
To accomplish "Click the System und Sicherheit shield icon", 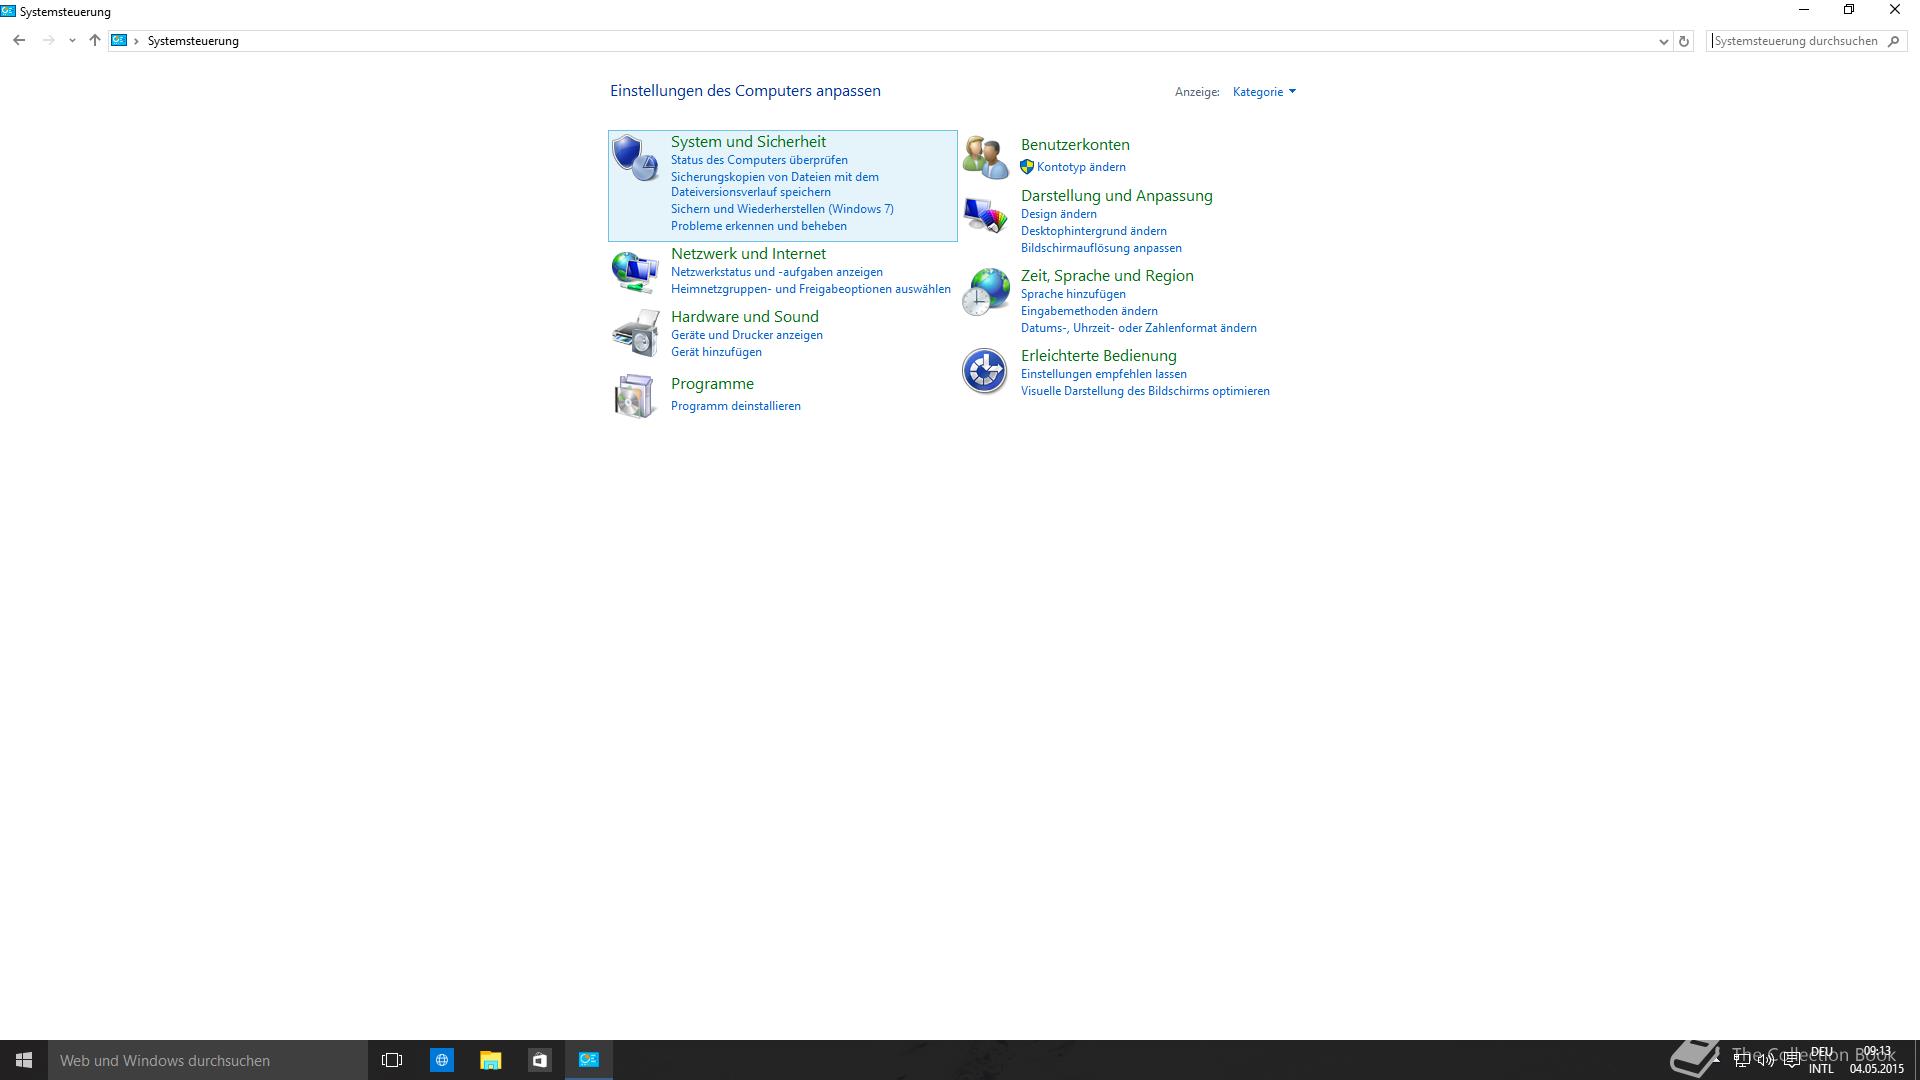I will click(x=635, y=158).
